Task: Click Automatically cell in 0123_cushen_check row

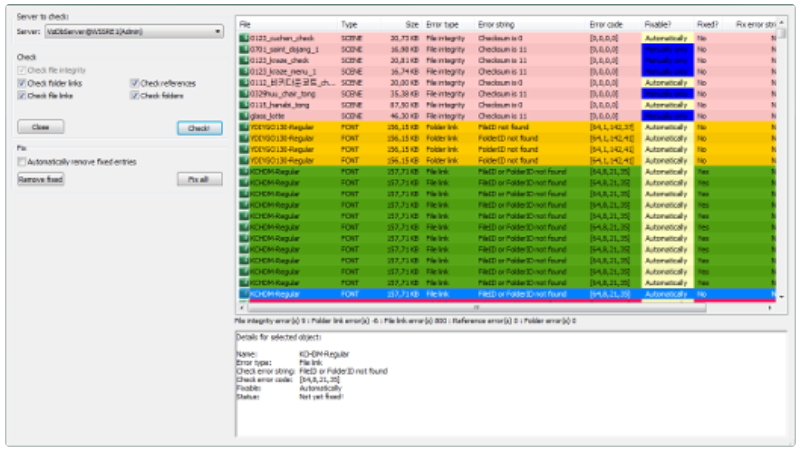Action: point(667,38)
